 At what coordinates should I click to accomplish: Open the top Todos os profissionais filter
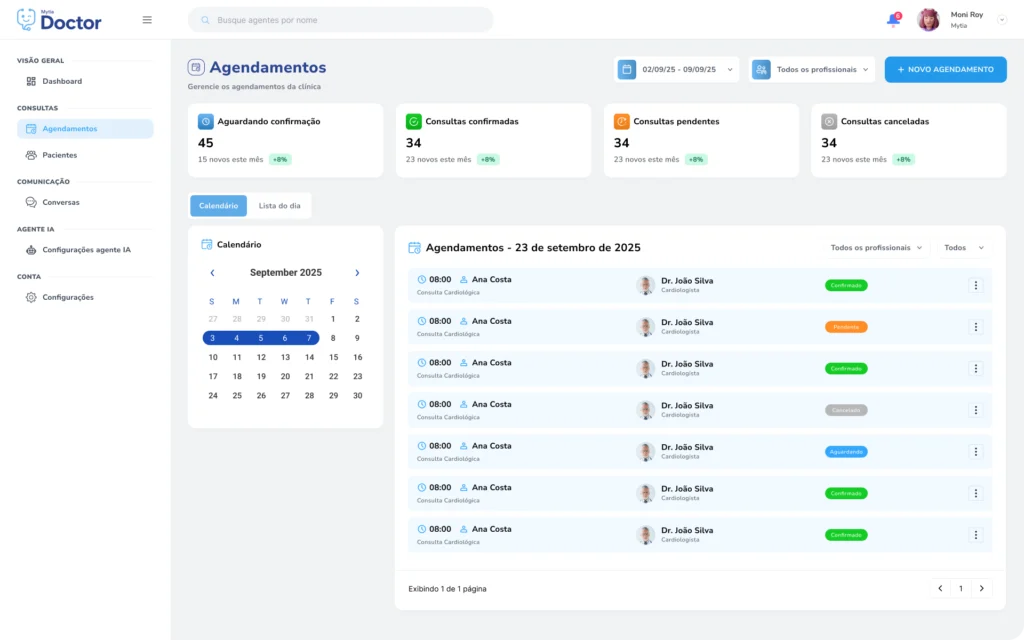811,70
